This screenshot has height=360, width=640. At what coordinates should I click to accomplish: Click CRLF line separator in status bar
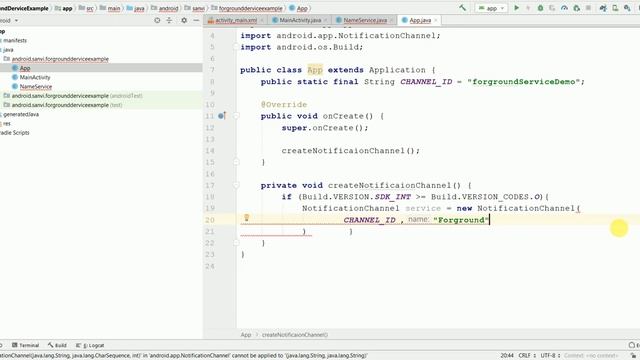coord(527,356)
